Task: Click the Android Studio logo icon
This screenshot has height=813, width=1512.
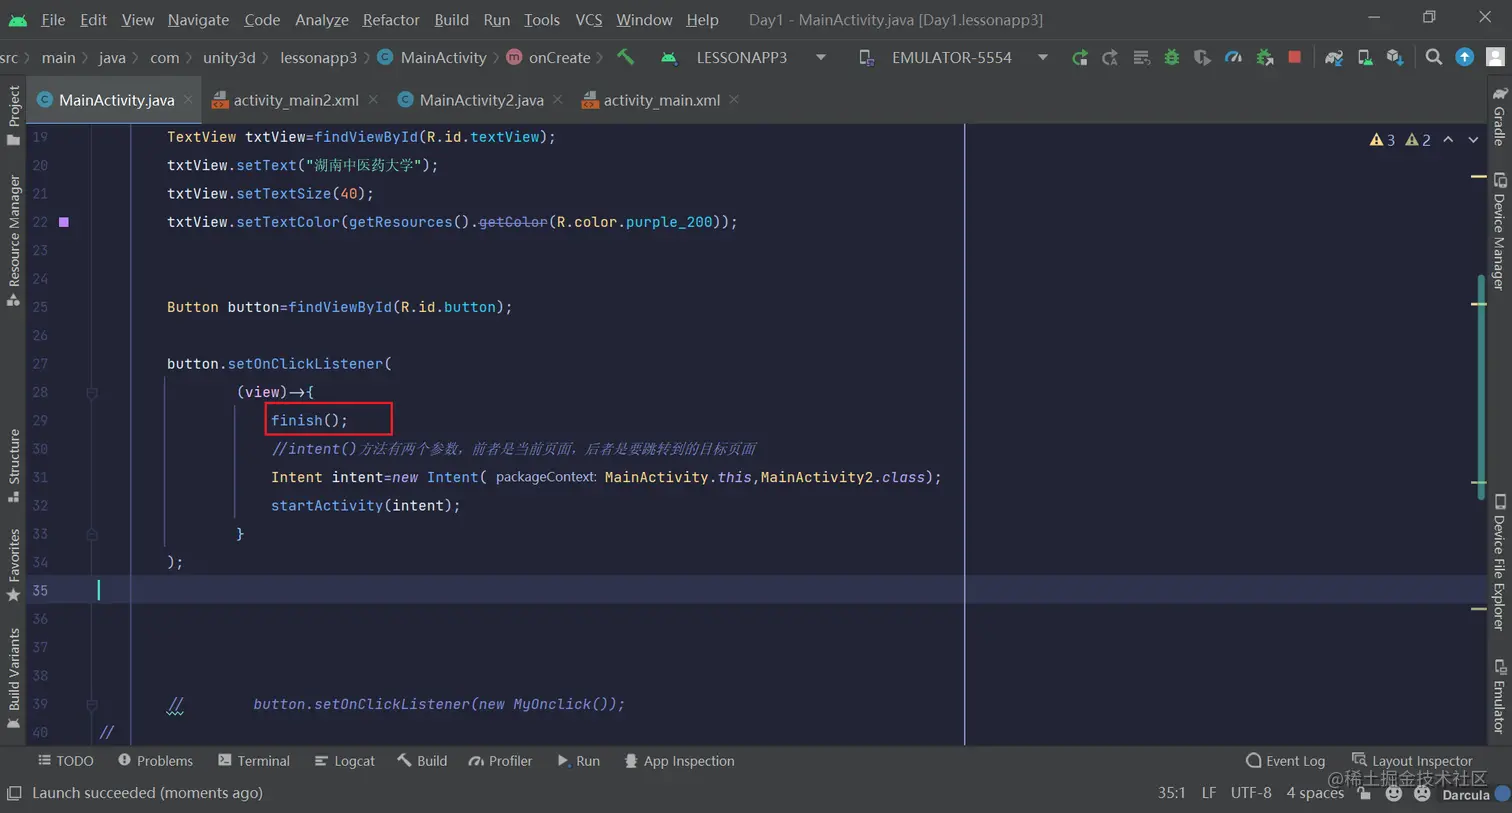Action: tap(18, 20)
